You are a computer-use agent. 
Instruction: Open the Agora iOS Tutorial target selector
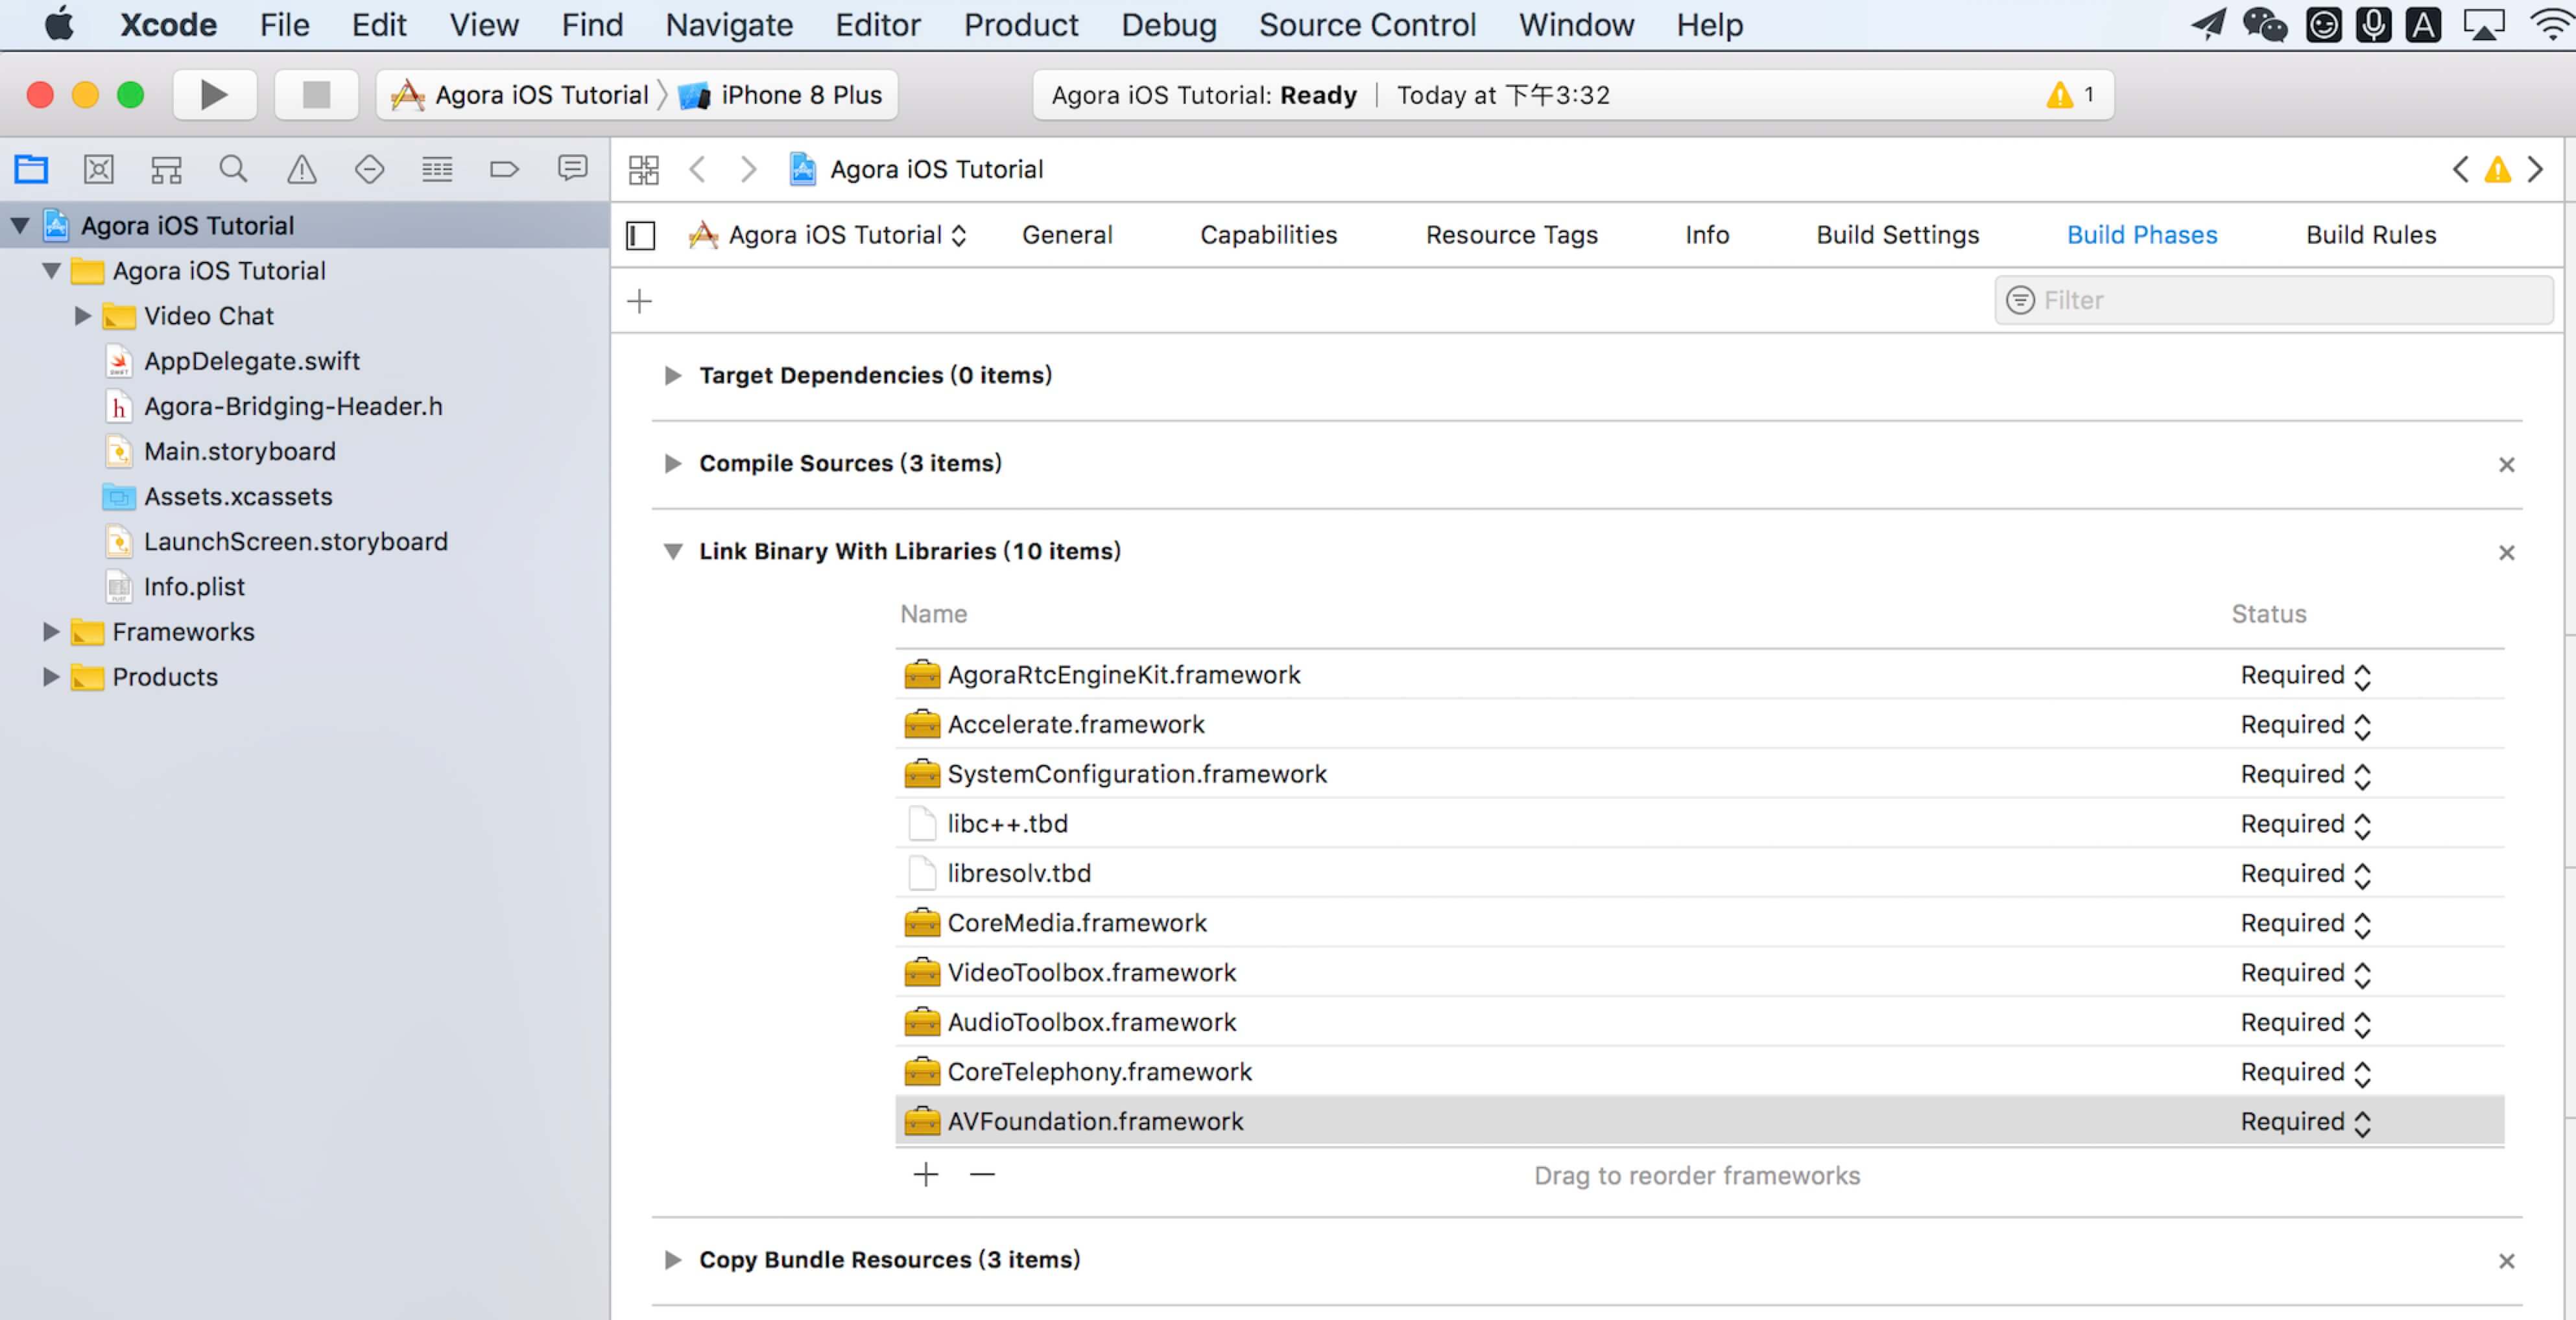(x=828, y=235)
